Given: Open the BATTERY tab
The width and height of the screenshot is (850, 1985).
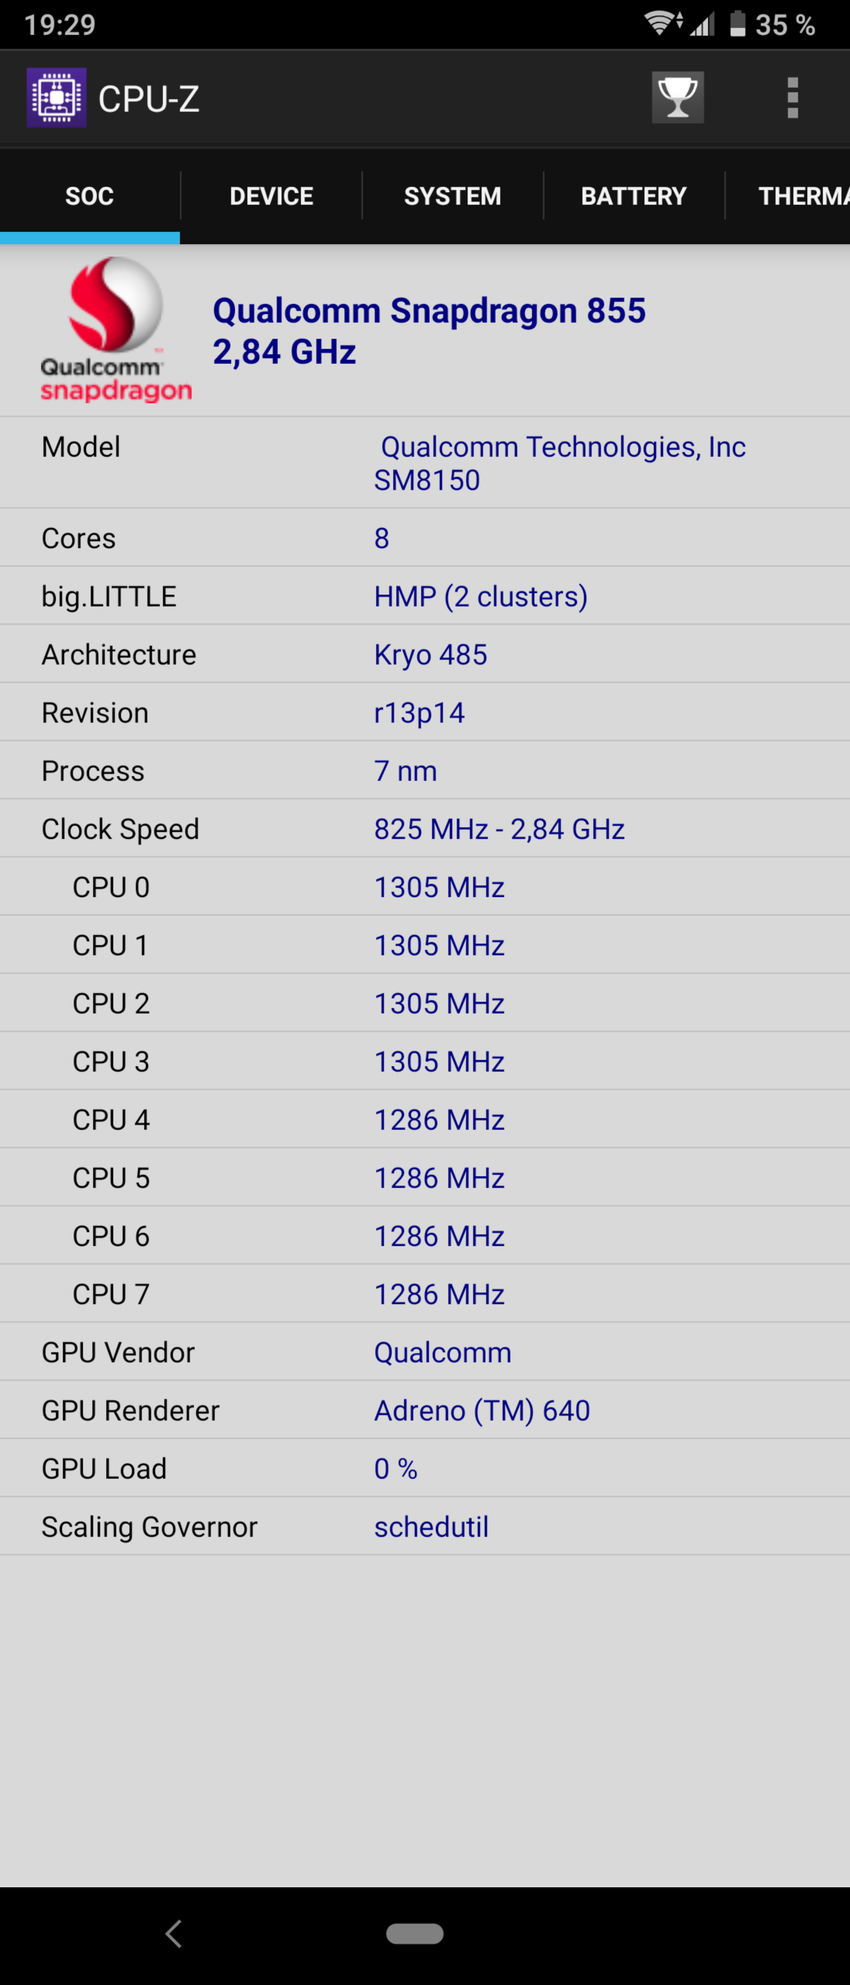Looking at the screenshot, I should point(633,196).
